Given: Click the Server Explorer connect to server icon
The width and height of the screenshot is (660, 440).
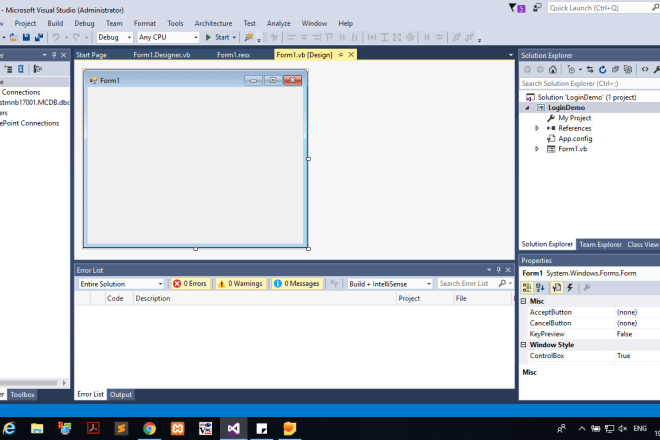Looking at the screenshot, I should [x=37, y=69].
